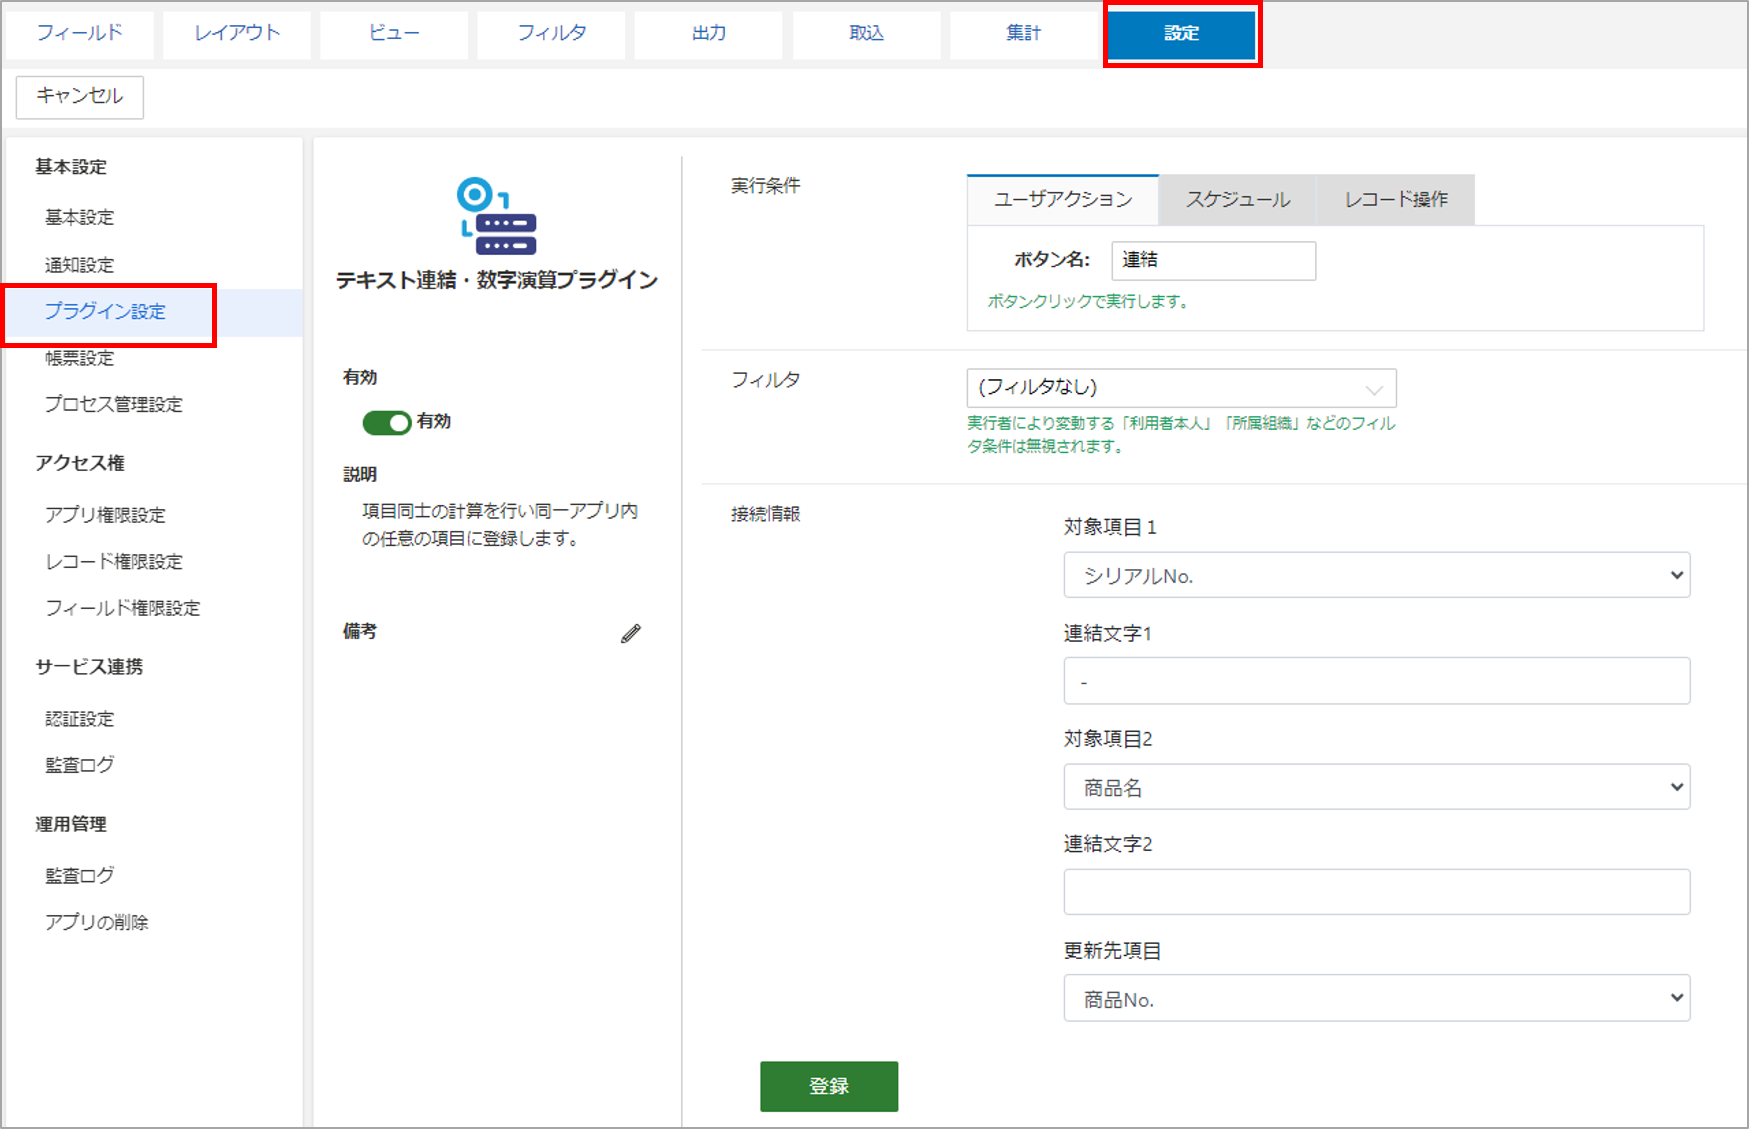This screenshot has width=1749, height=1129.
Task: Open 基本設定 item in the sidebar
Action: (x=80, y=217)
